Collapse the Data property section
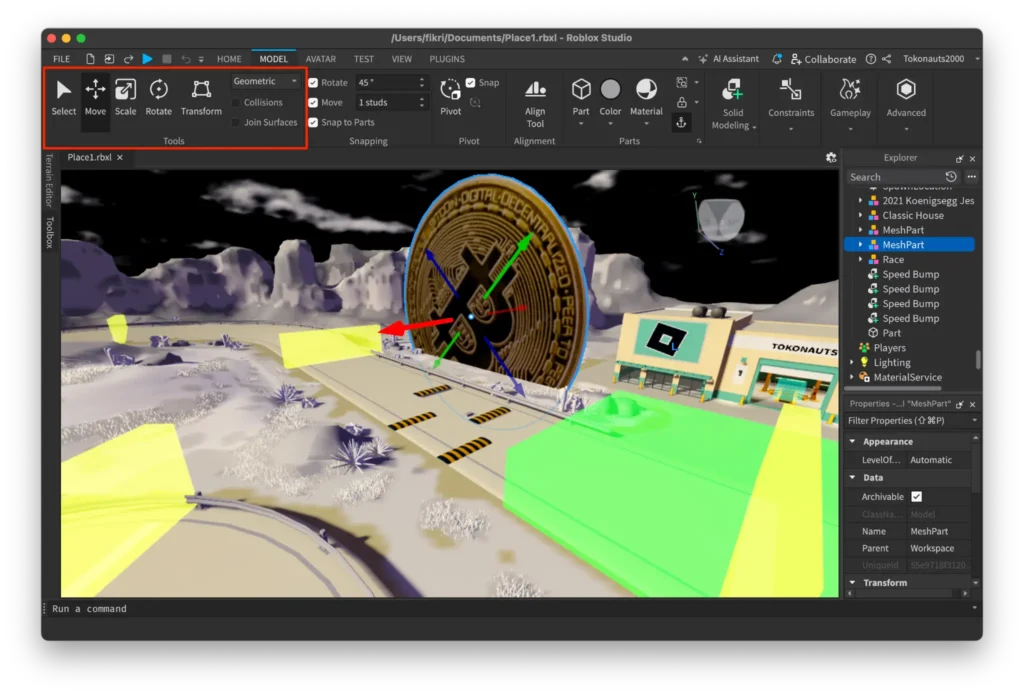The width and height of the screenshot is (1024, 695). (x=852, y=477)
